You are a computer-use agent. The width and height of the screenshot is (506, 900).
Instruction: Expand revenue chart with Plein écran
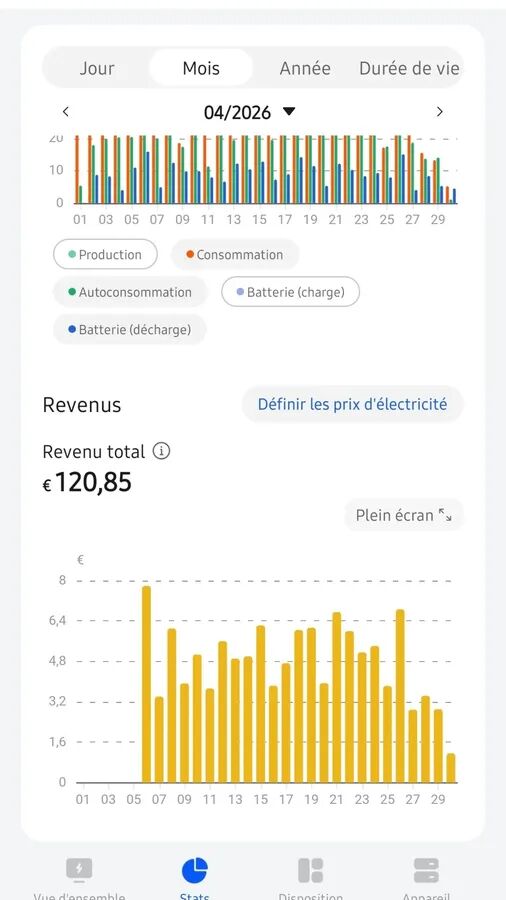tap(404, 515)
